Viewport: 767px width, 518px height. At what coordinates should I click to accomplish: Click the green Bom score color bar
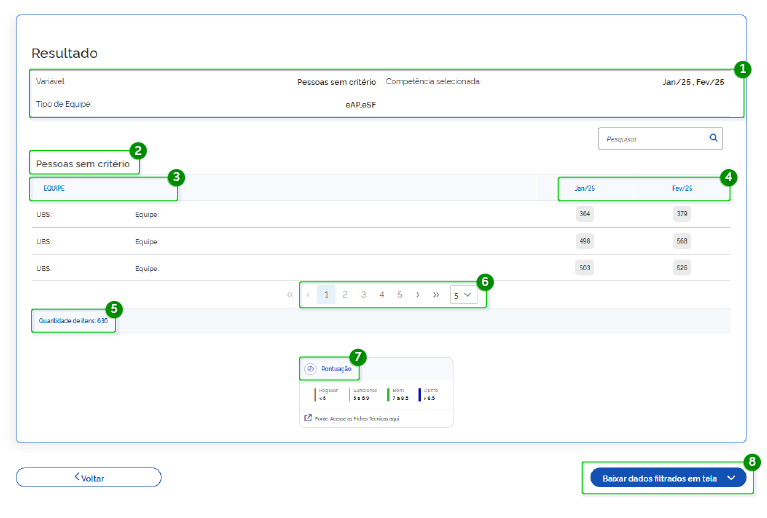[x=387, y=393]
